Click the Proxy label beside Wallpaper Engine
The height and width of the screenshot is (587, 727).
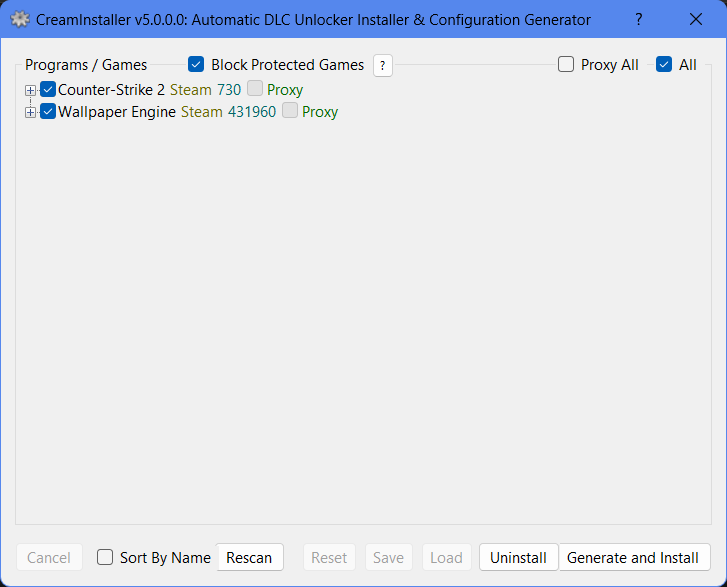tap(320, 112)
